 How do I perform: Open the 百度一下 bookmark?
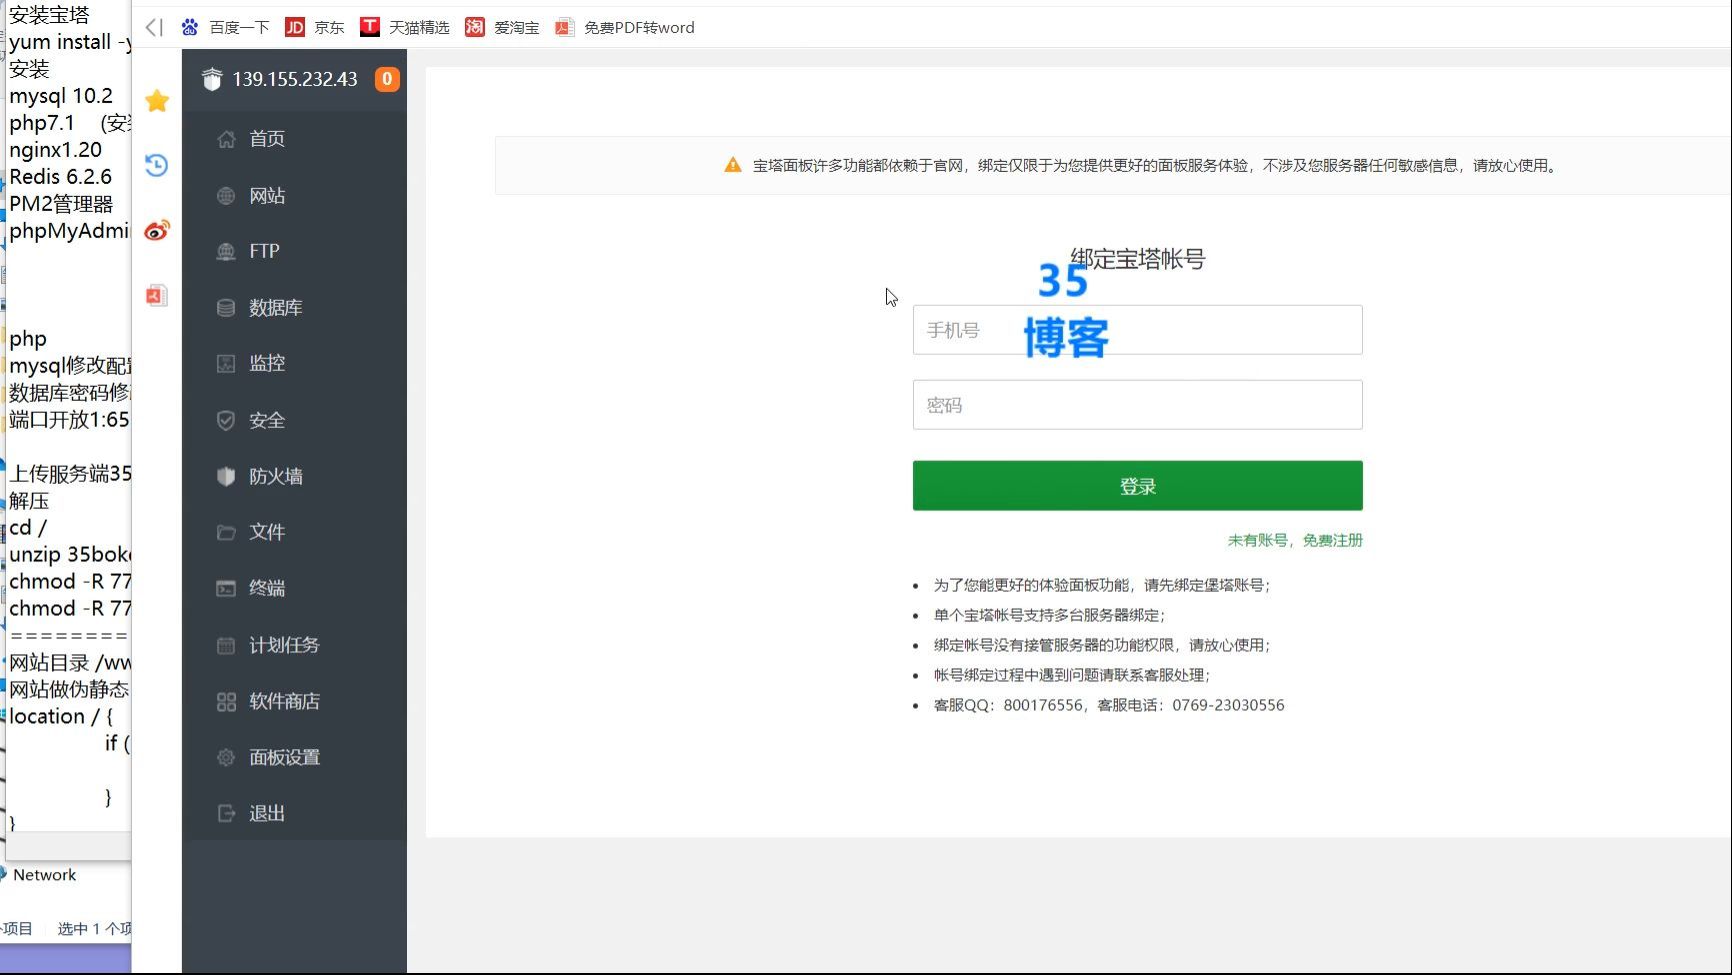click(x=226, y=27)
